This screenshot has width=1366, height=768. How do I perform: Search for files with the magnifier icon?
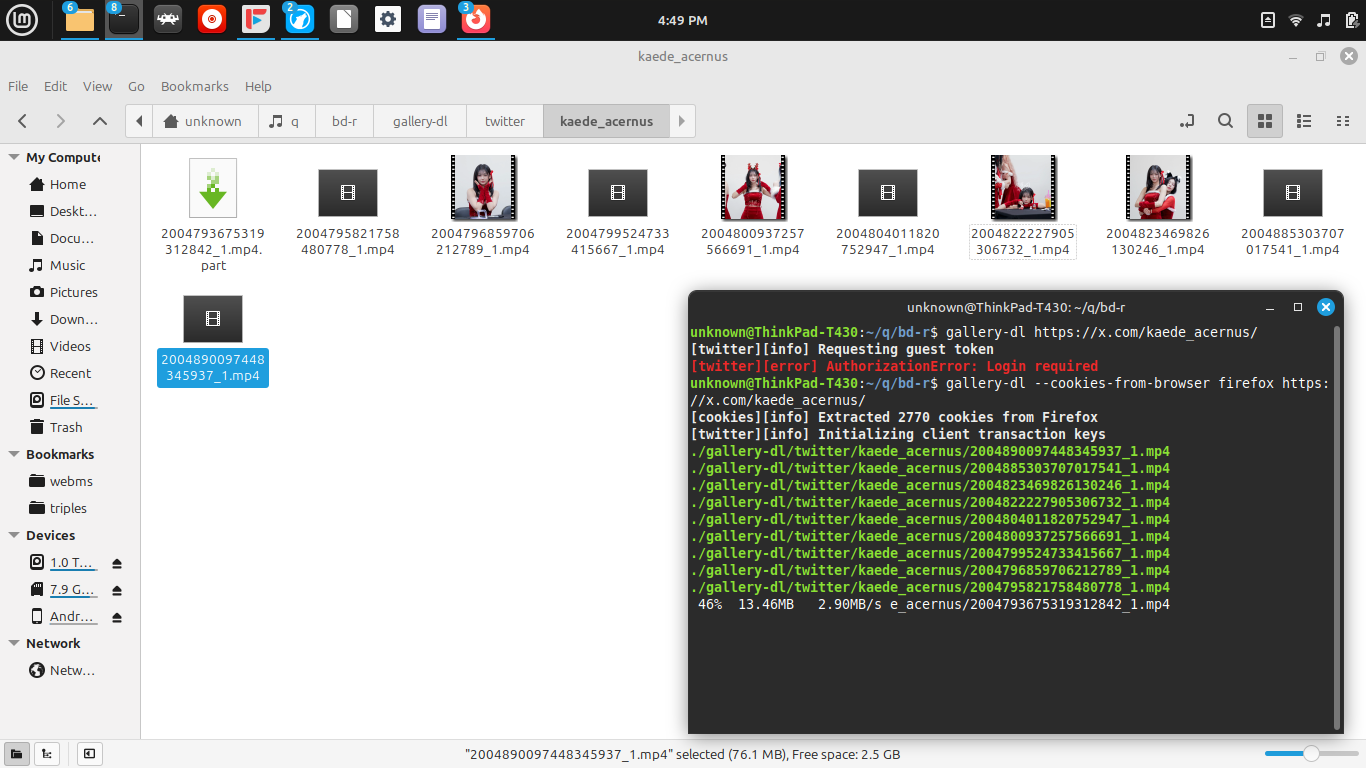(x=1225, y=121)
